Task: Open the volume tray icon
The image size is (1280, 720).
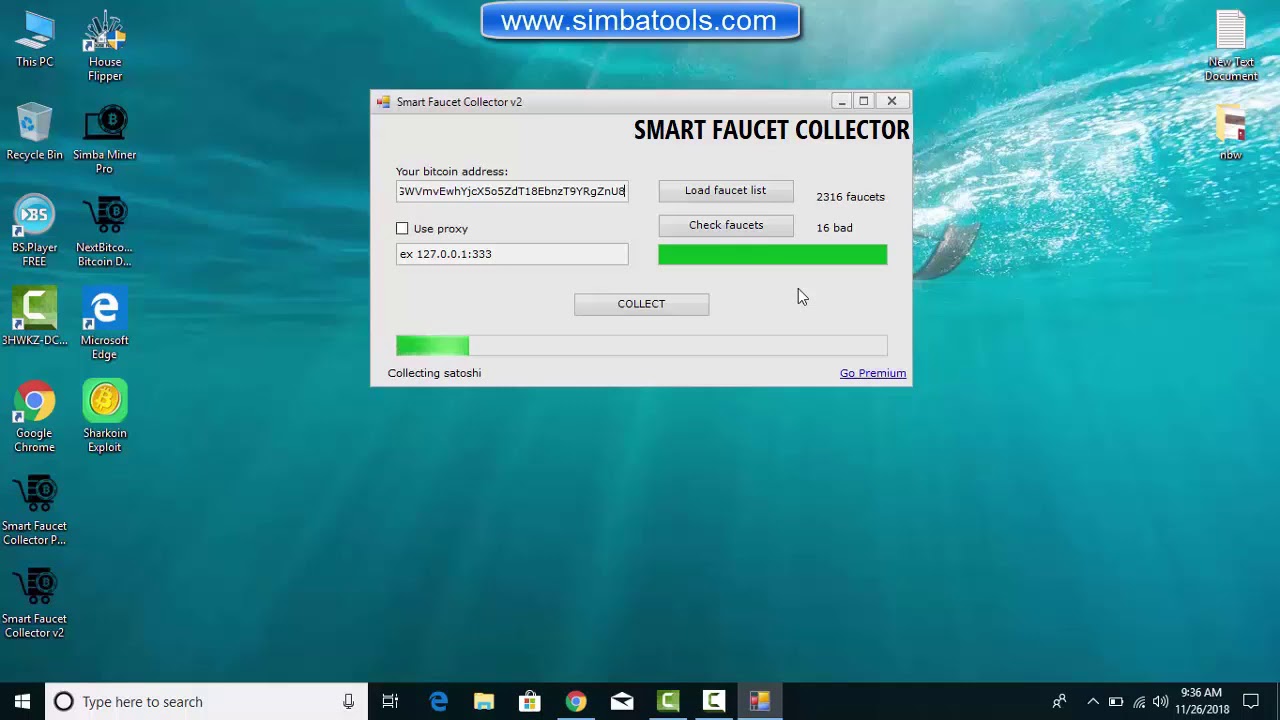Action: (1160, 702)
